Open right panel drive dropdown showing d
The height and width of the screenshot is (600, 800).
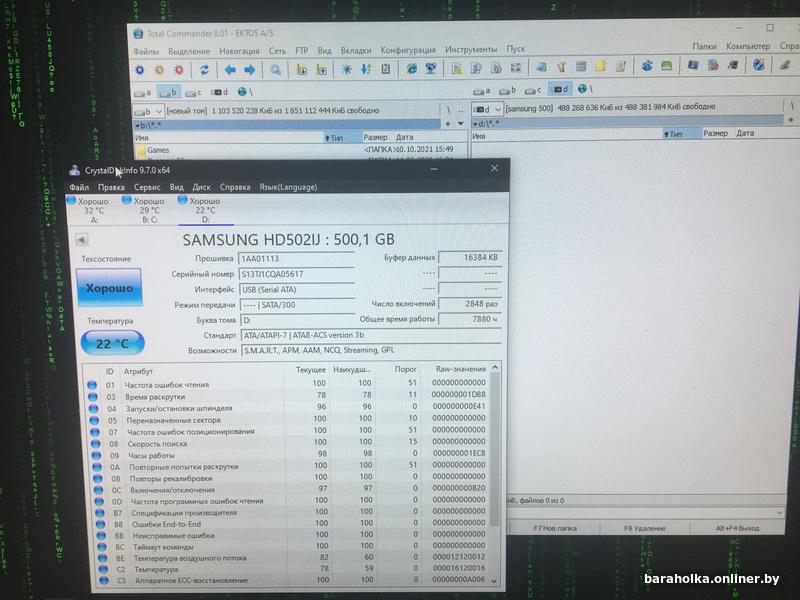pyautogui.click(x=487, y=109)
